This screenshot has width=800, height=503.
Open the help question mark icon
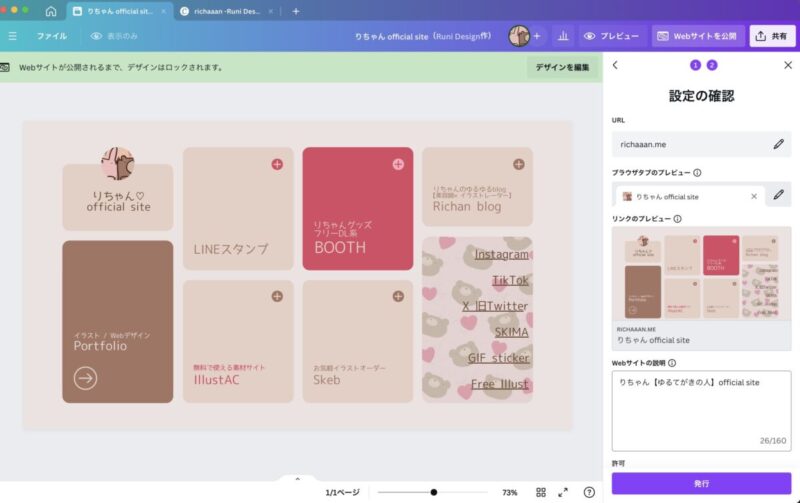tap(589, 492)
